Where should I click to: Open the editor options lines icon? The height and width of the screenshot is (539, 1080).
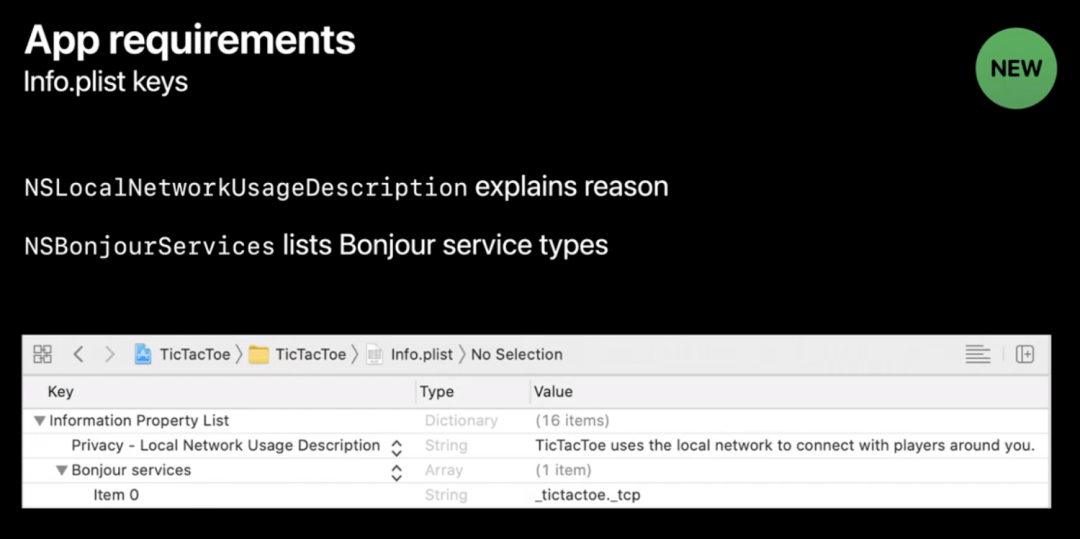(977, 355)
